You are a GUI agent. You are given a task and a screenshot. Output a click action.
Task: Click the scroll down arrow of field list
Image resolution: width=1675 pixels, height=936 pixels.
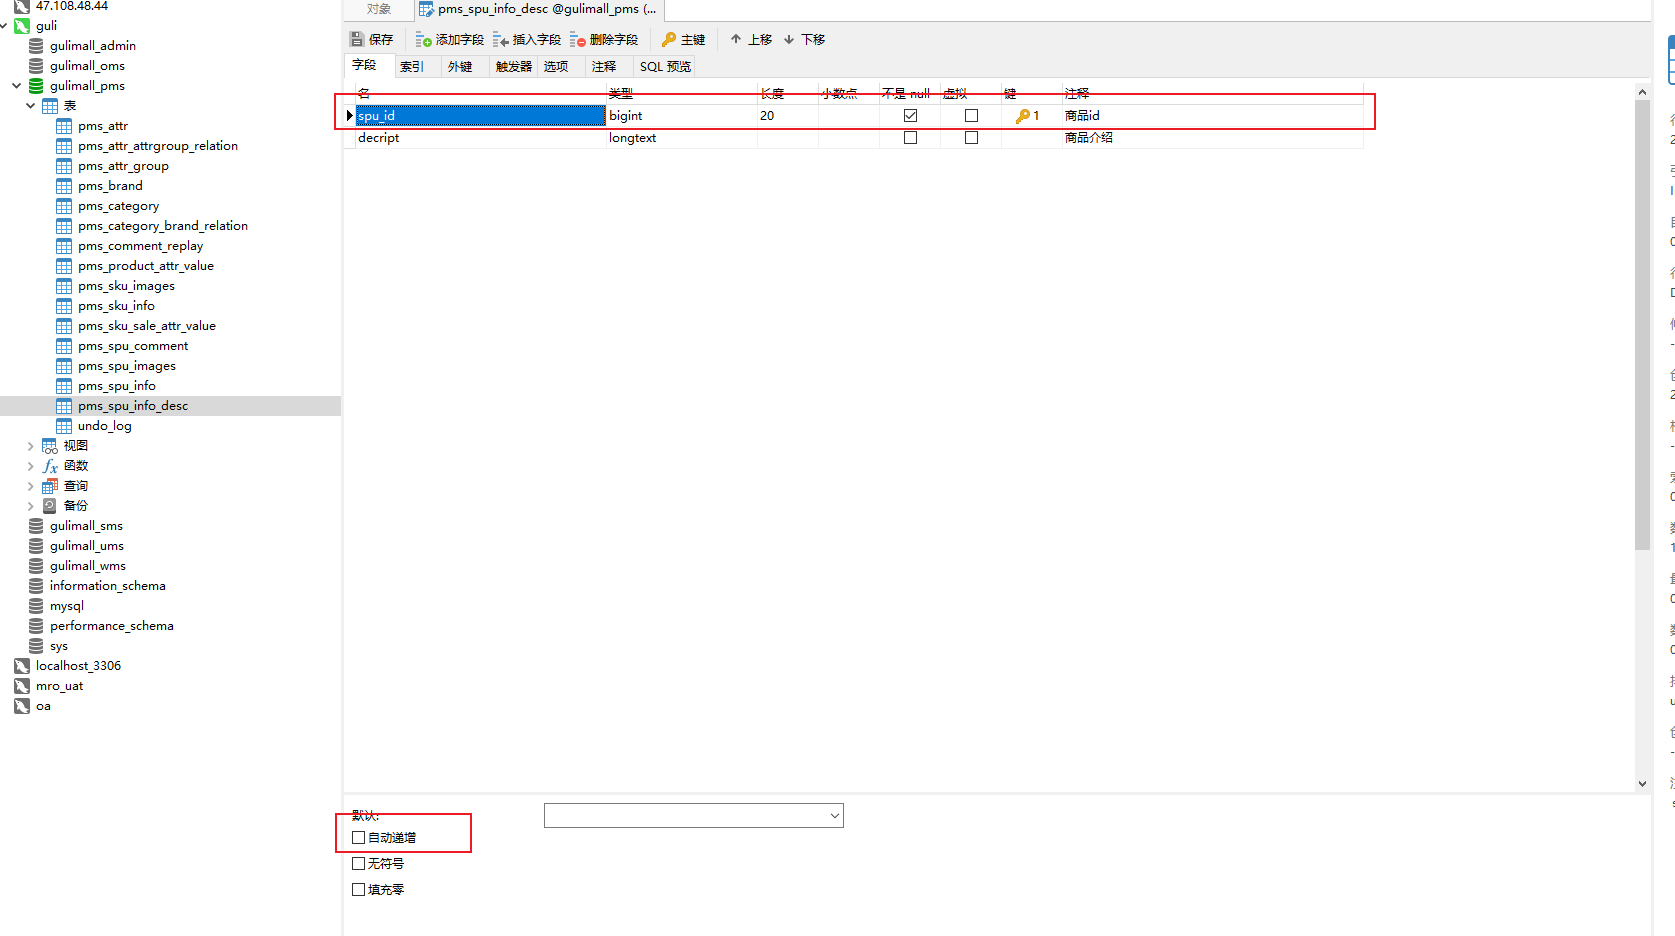pyautogui.click(x=1642, y=784)
